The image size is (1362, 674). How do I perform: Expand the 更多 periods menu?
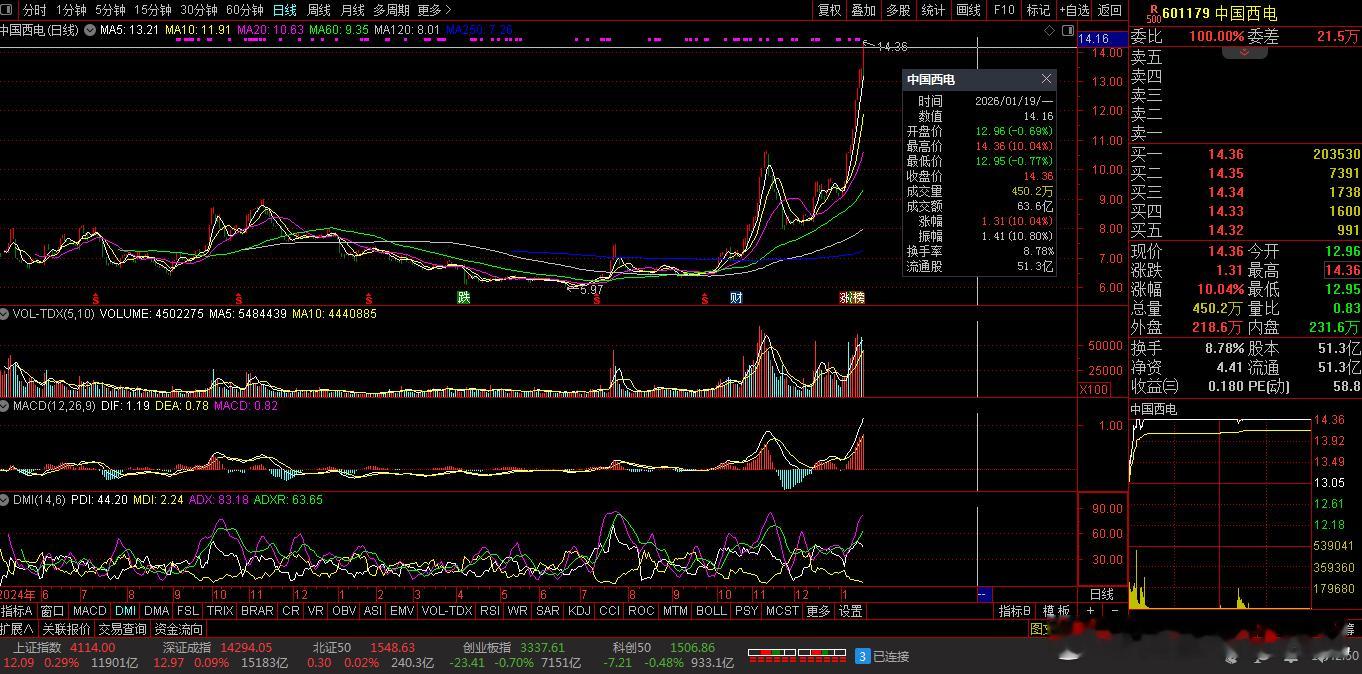tap(434, 10)
